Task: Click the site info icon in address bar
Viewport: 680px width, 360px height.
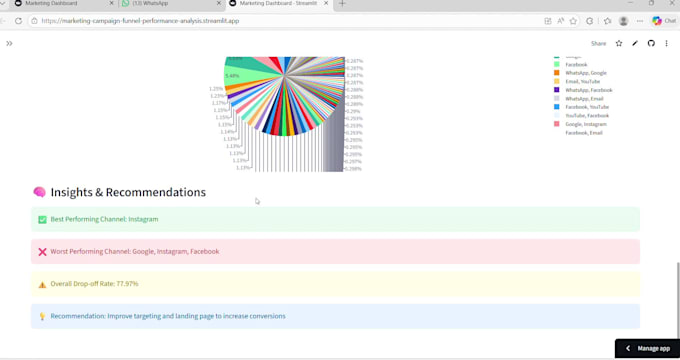Action: [x=34, y=21]
